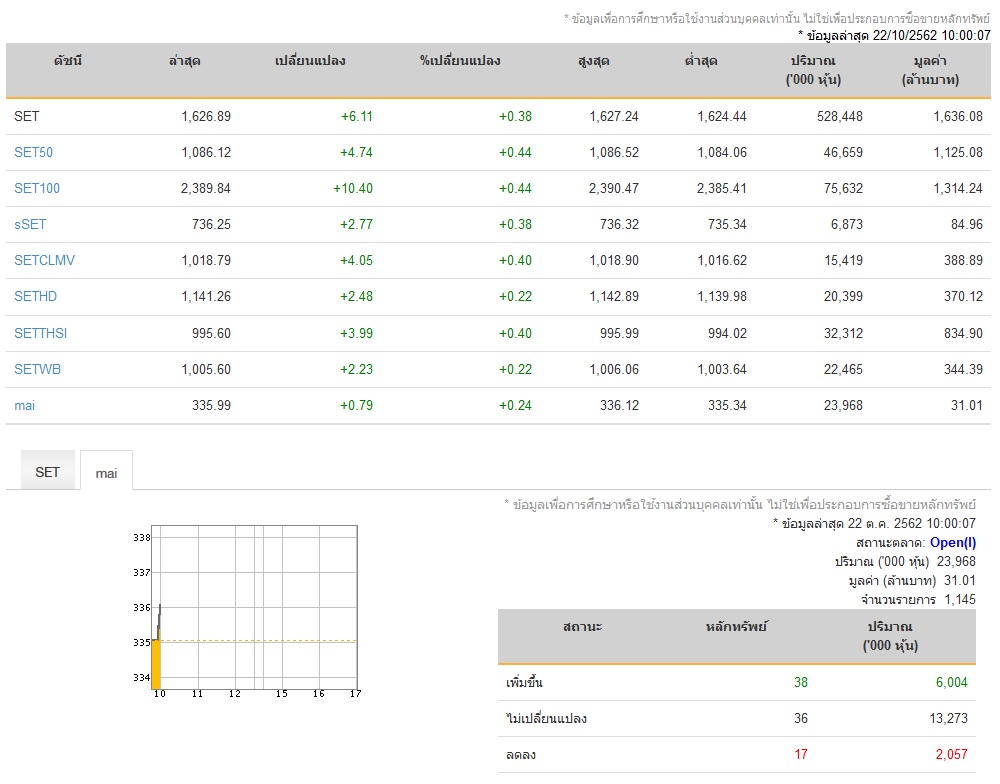Open the sSET index link

pos(30,225)
